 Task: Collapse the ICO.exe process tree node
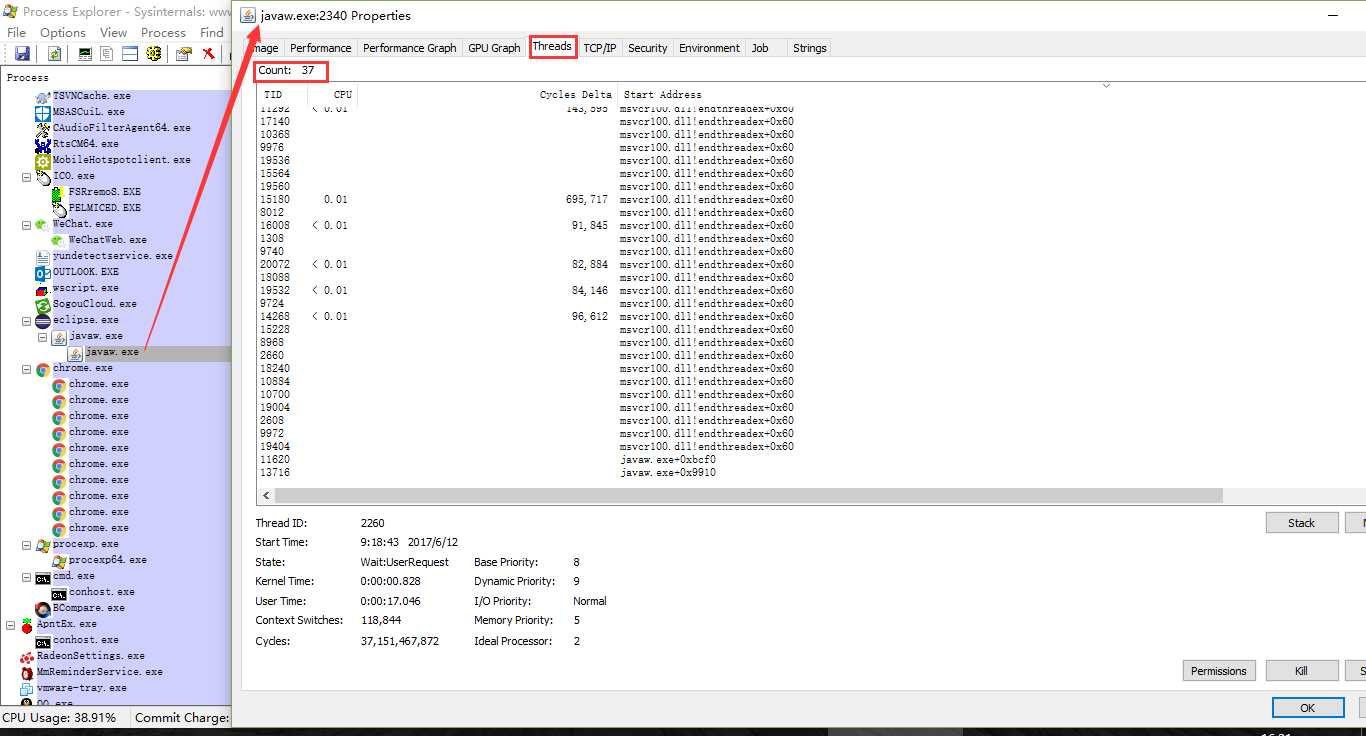(x=27, y=176)
